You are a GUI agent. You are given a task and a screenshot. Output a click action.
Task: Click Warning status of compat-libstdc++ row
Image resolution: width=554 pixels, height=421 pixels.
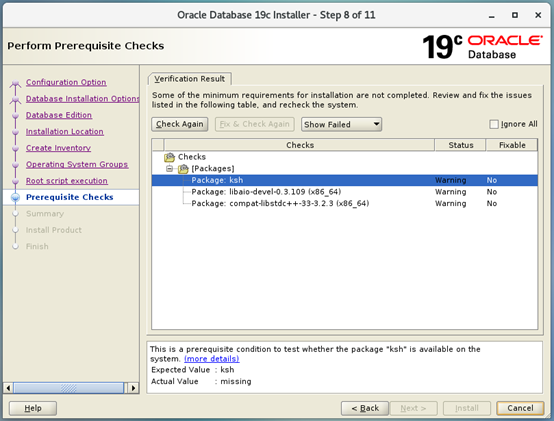pyautogui.click(x=450, y=203)
